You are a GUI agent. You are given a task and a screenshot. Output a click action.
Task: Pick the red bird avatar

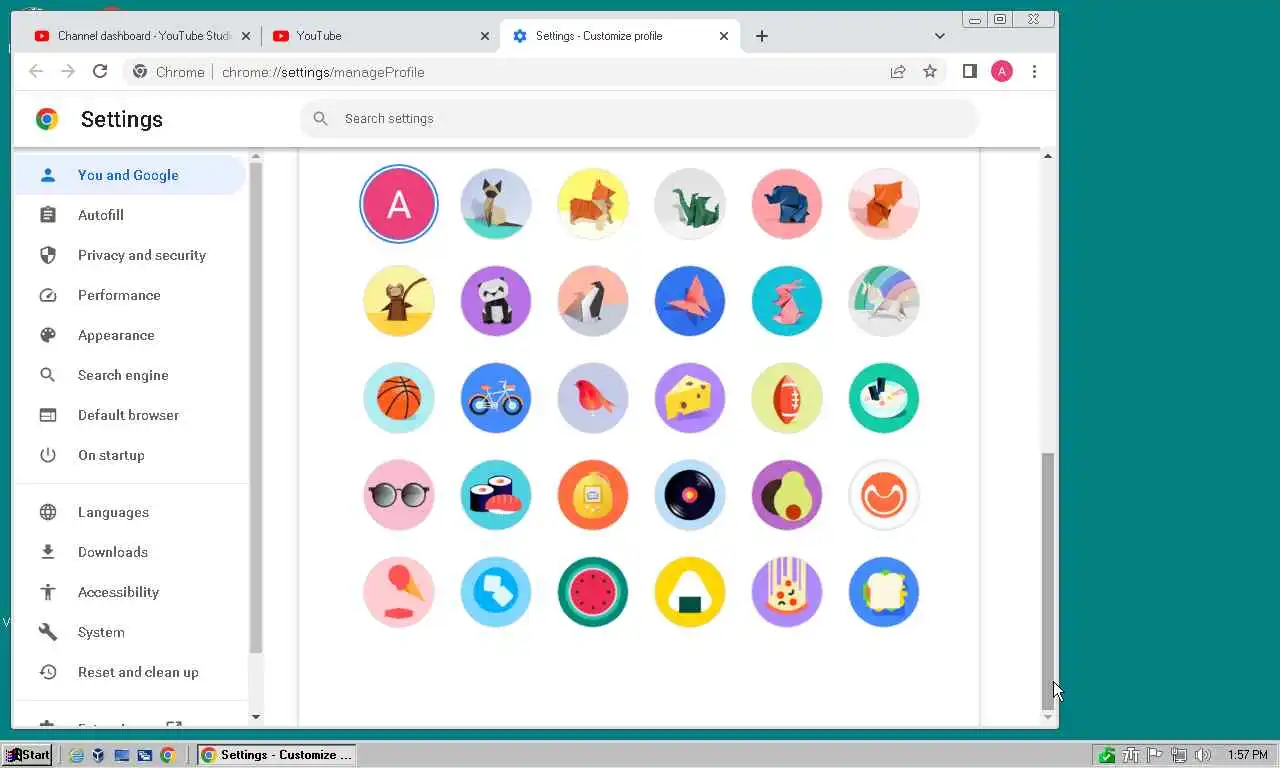pyautogui.click(x=593, y=398)
